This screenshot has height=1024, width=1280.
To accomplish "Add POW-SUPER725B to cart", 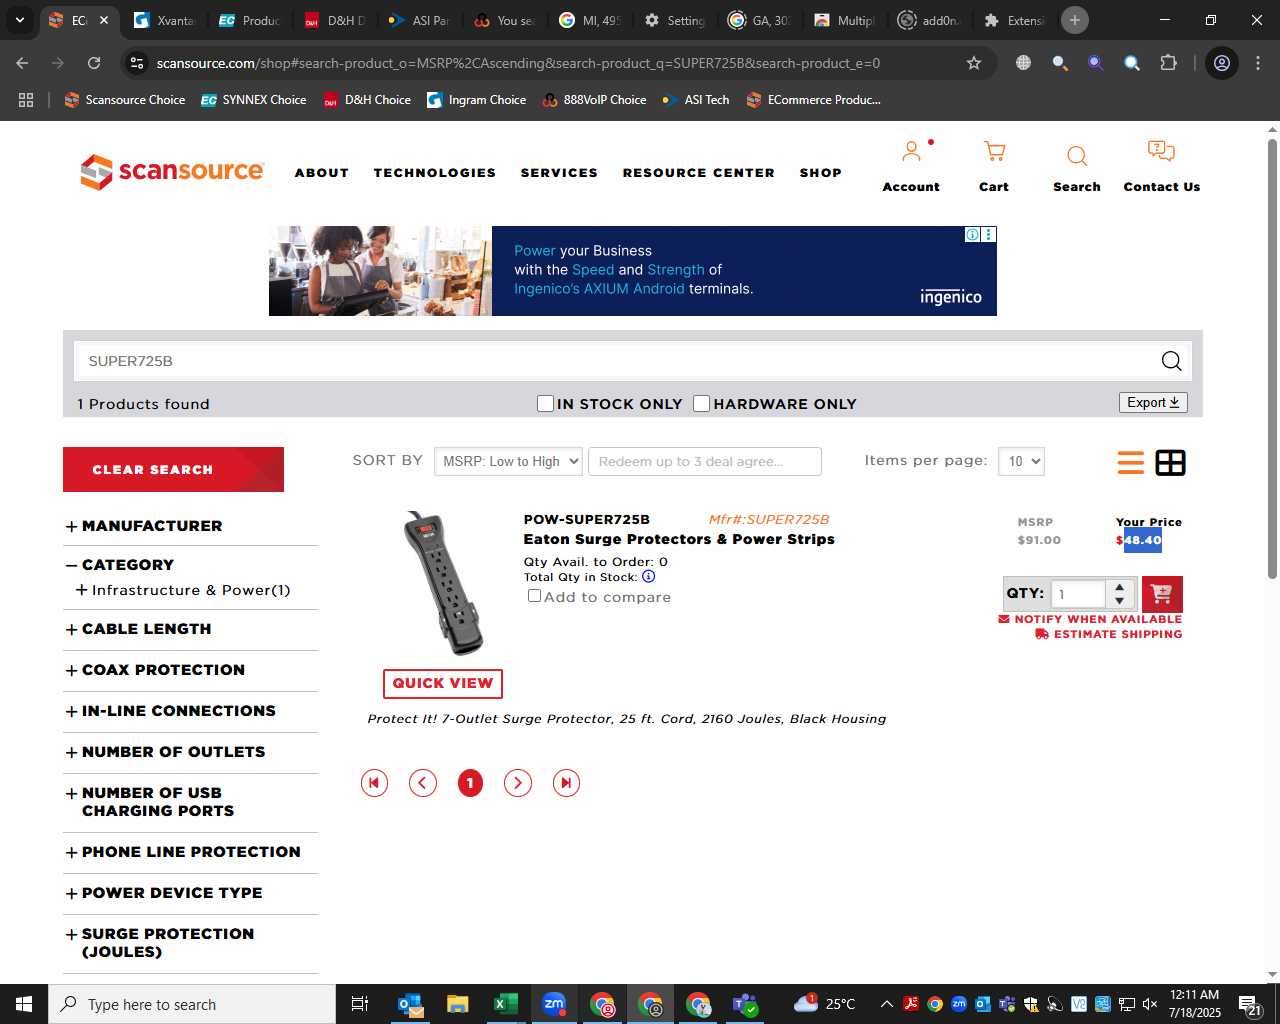I will pos(1162,594).
